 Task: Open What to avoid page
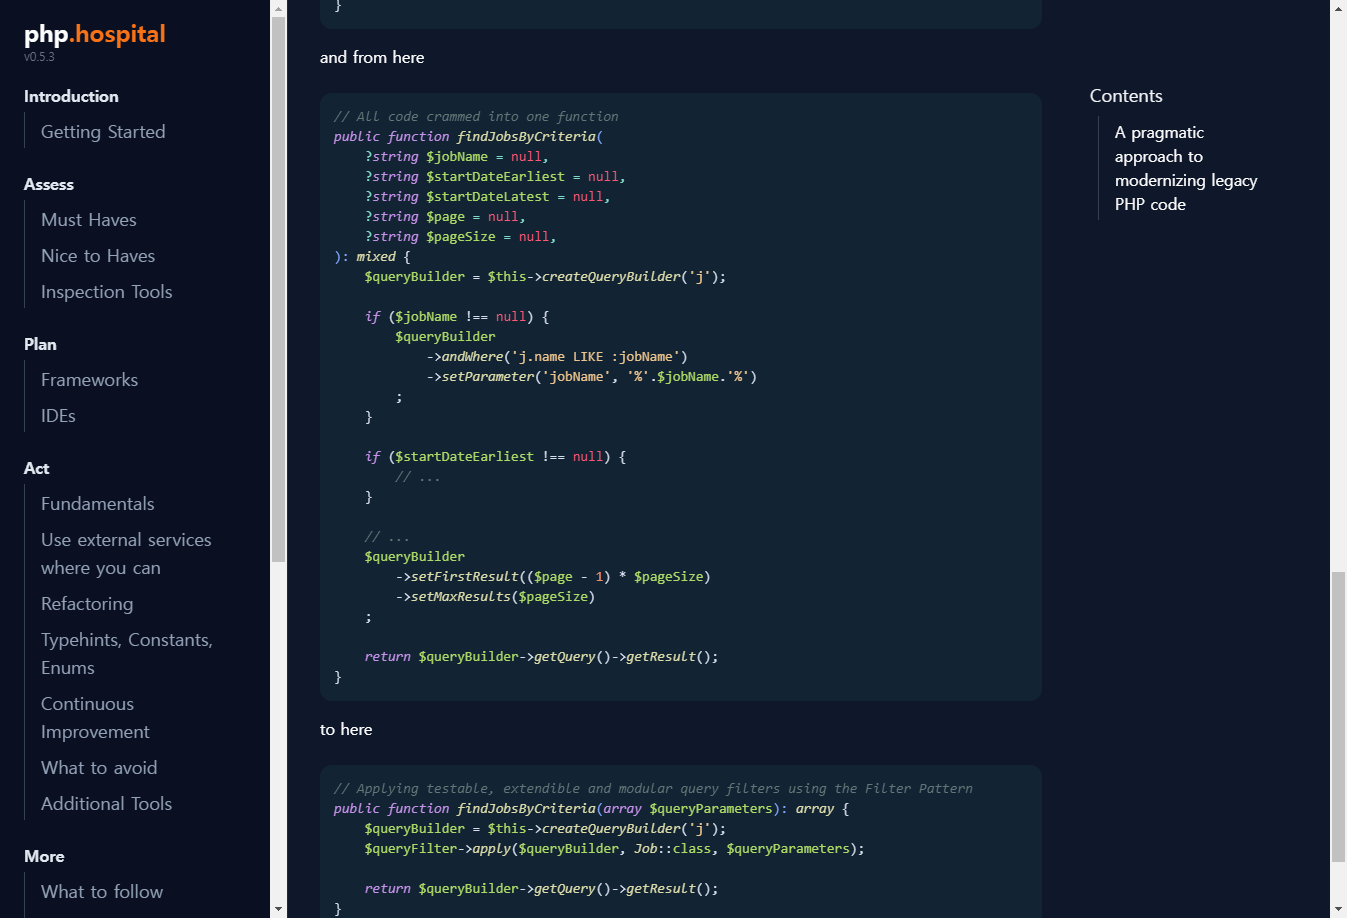(99, 768)
